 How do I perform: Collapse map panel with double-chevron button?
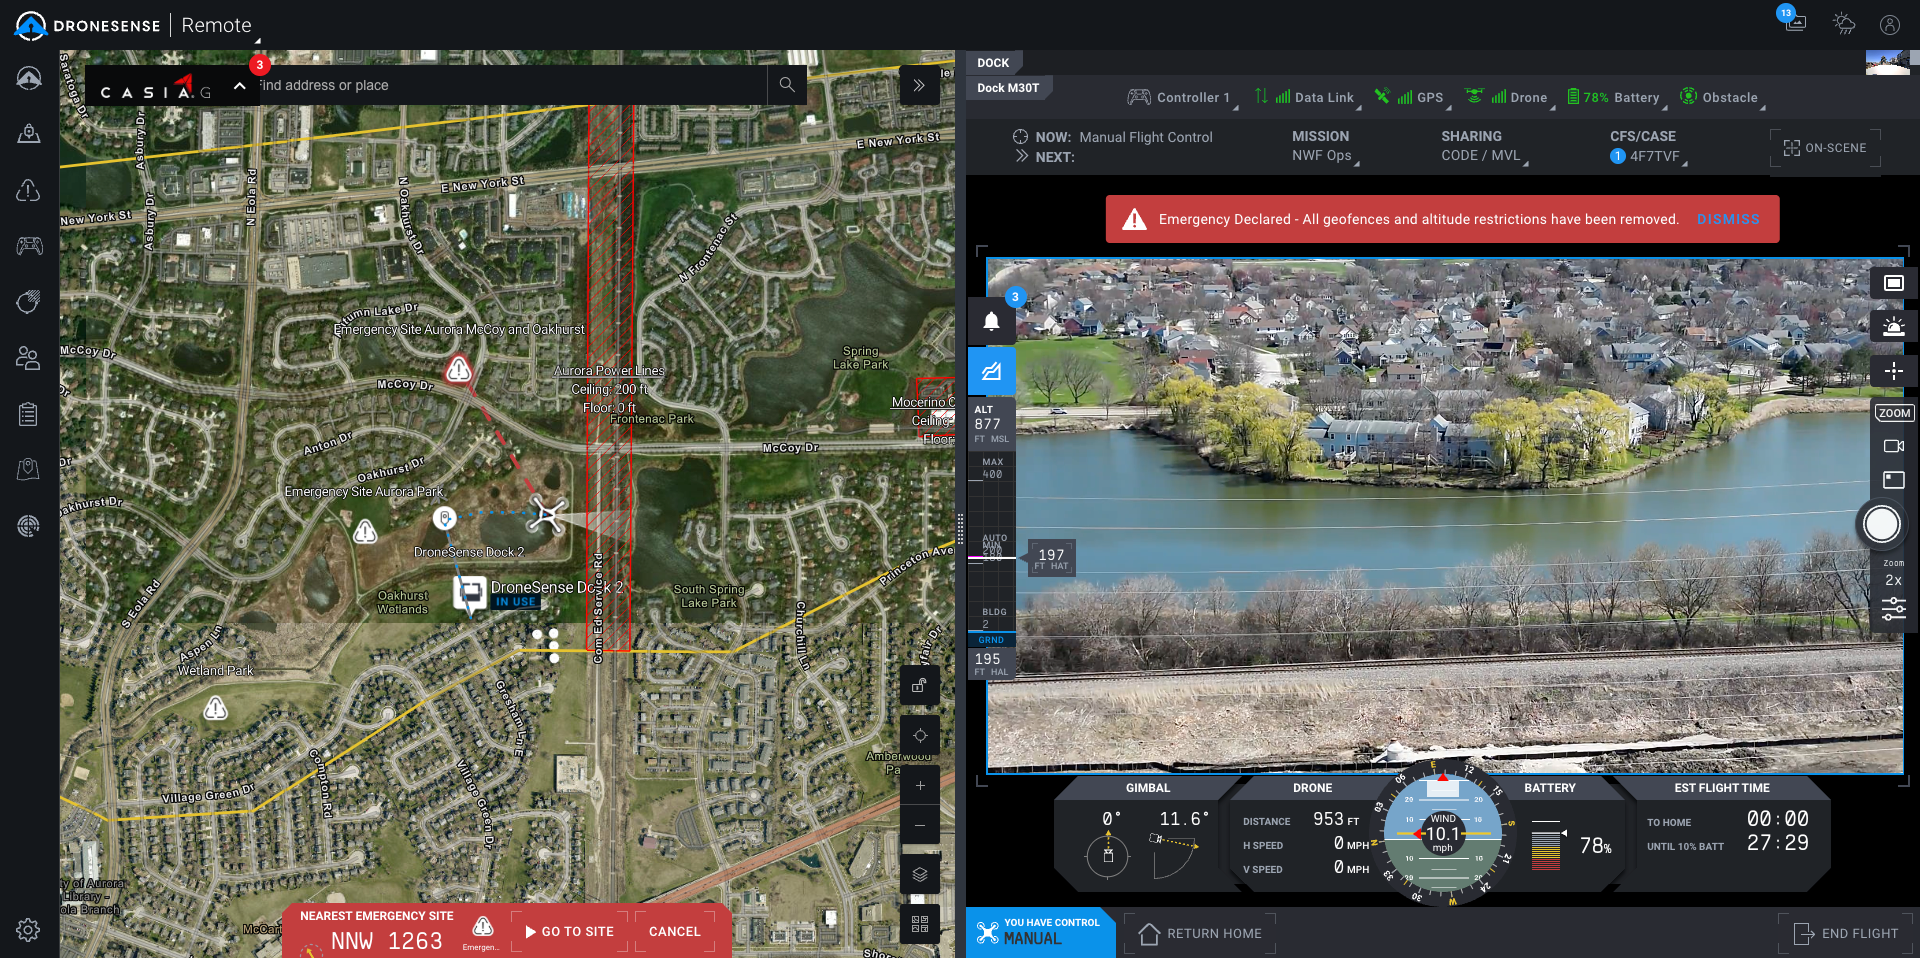pos(919,85)
